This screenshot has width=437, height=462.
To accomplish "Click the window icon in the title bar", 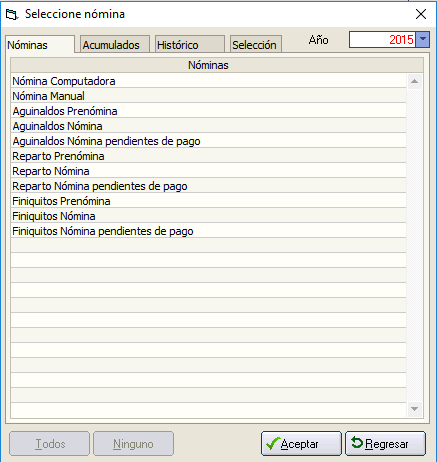I will coord(12,14).
